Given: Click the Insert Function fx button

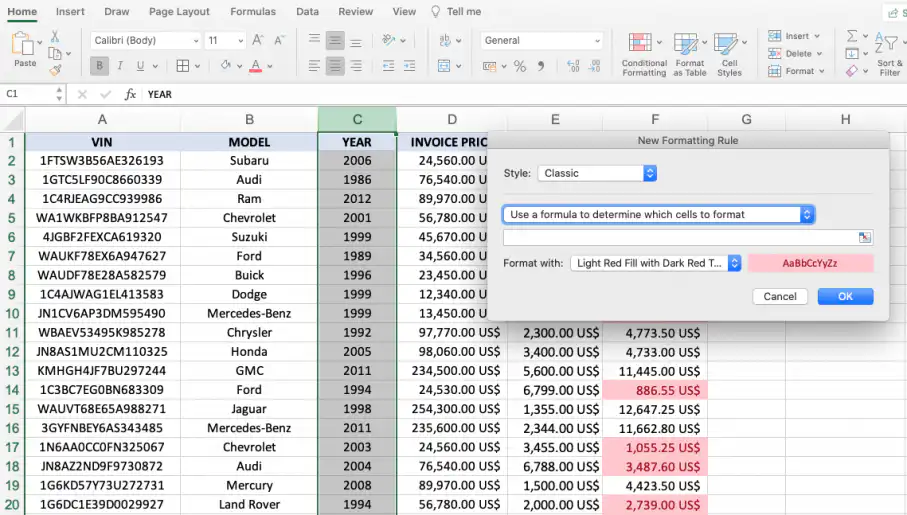Looking at the screenshot, I should coord(130,94).
